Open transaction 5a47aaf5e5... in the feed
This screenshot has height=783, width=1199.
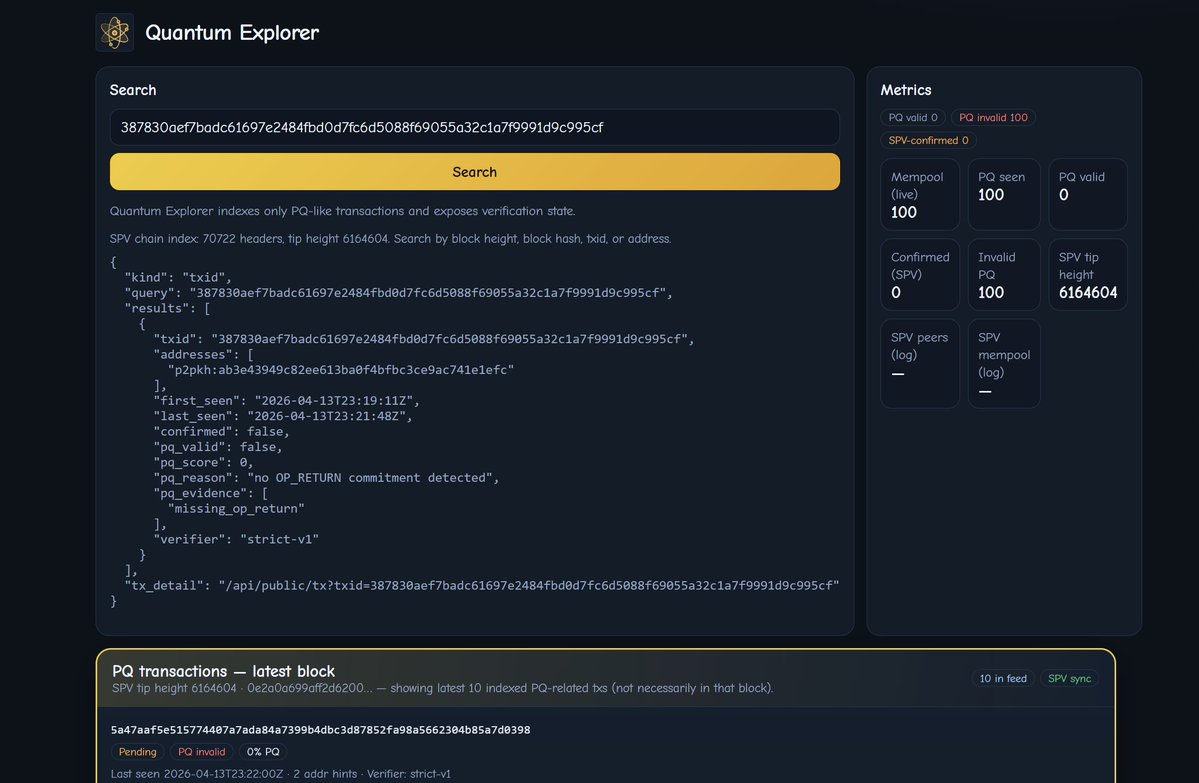pos(320,730)
